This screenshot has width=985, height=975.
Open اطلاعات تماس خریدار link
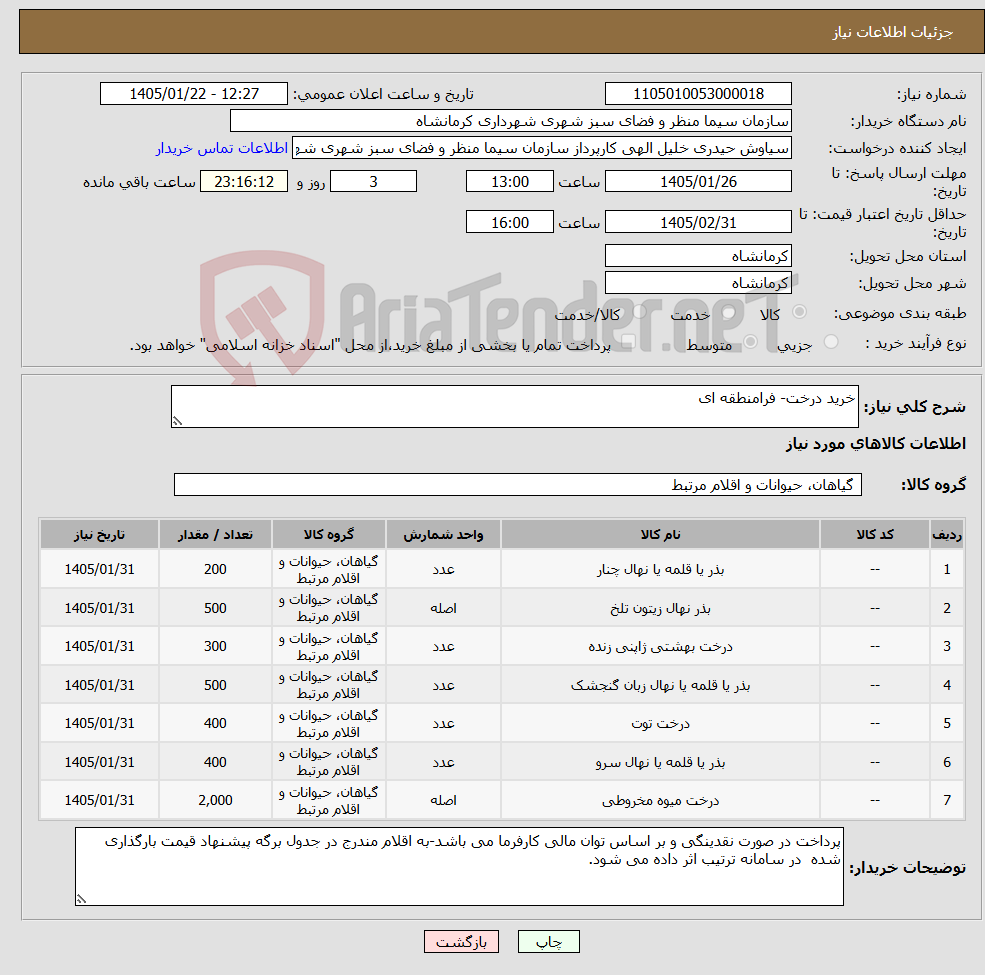pyautogui.click(x=222, y=148)
